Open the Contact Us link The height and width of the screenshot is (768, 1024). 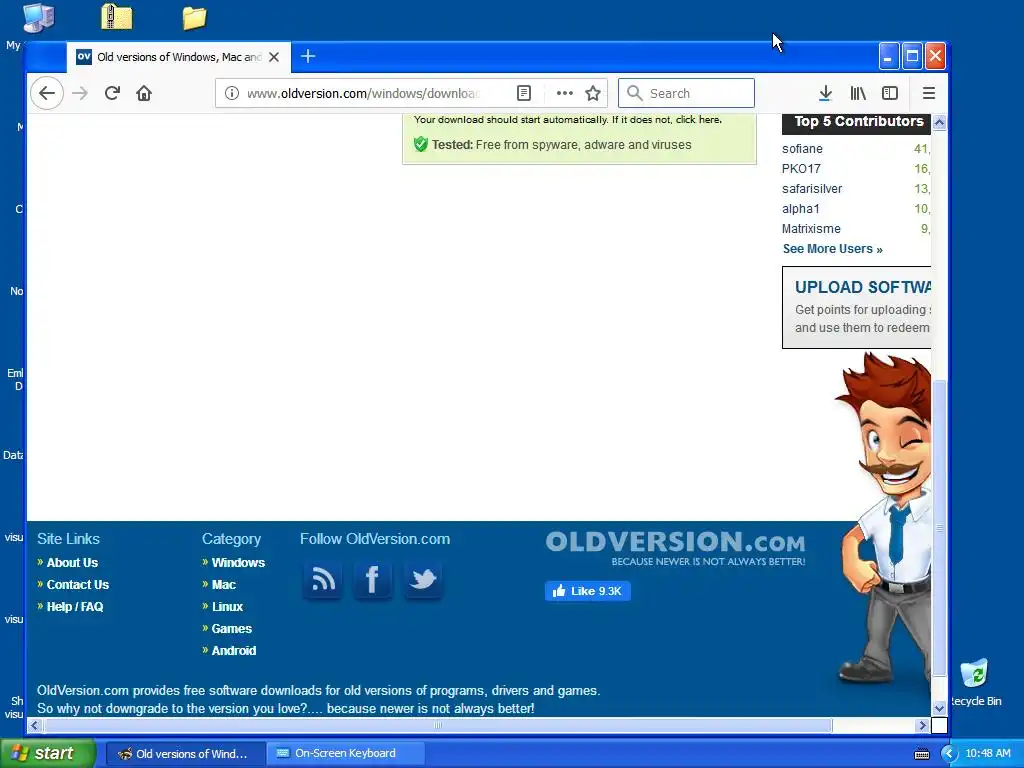[78, 584]
